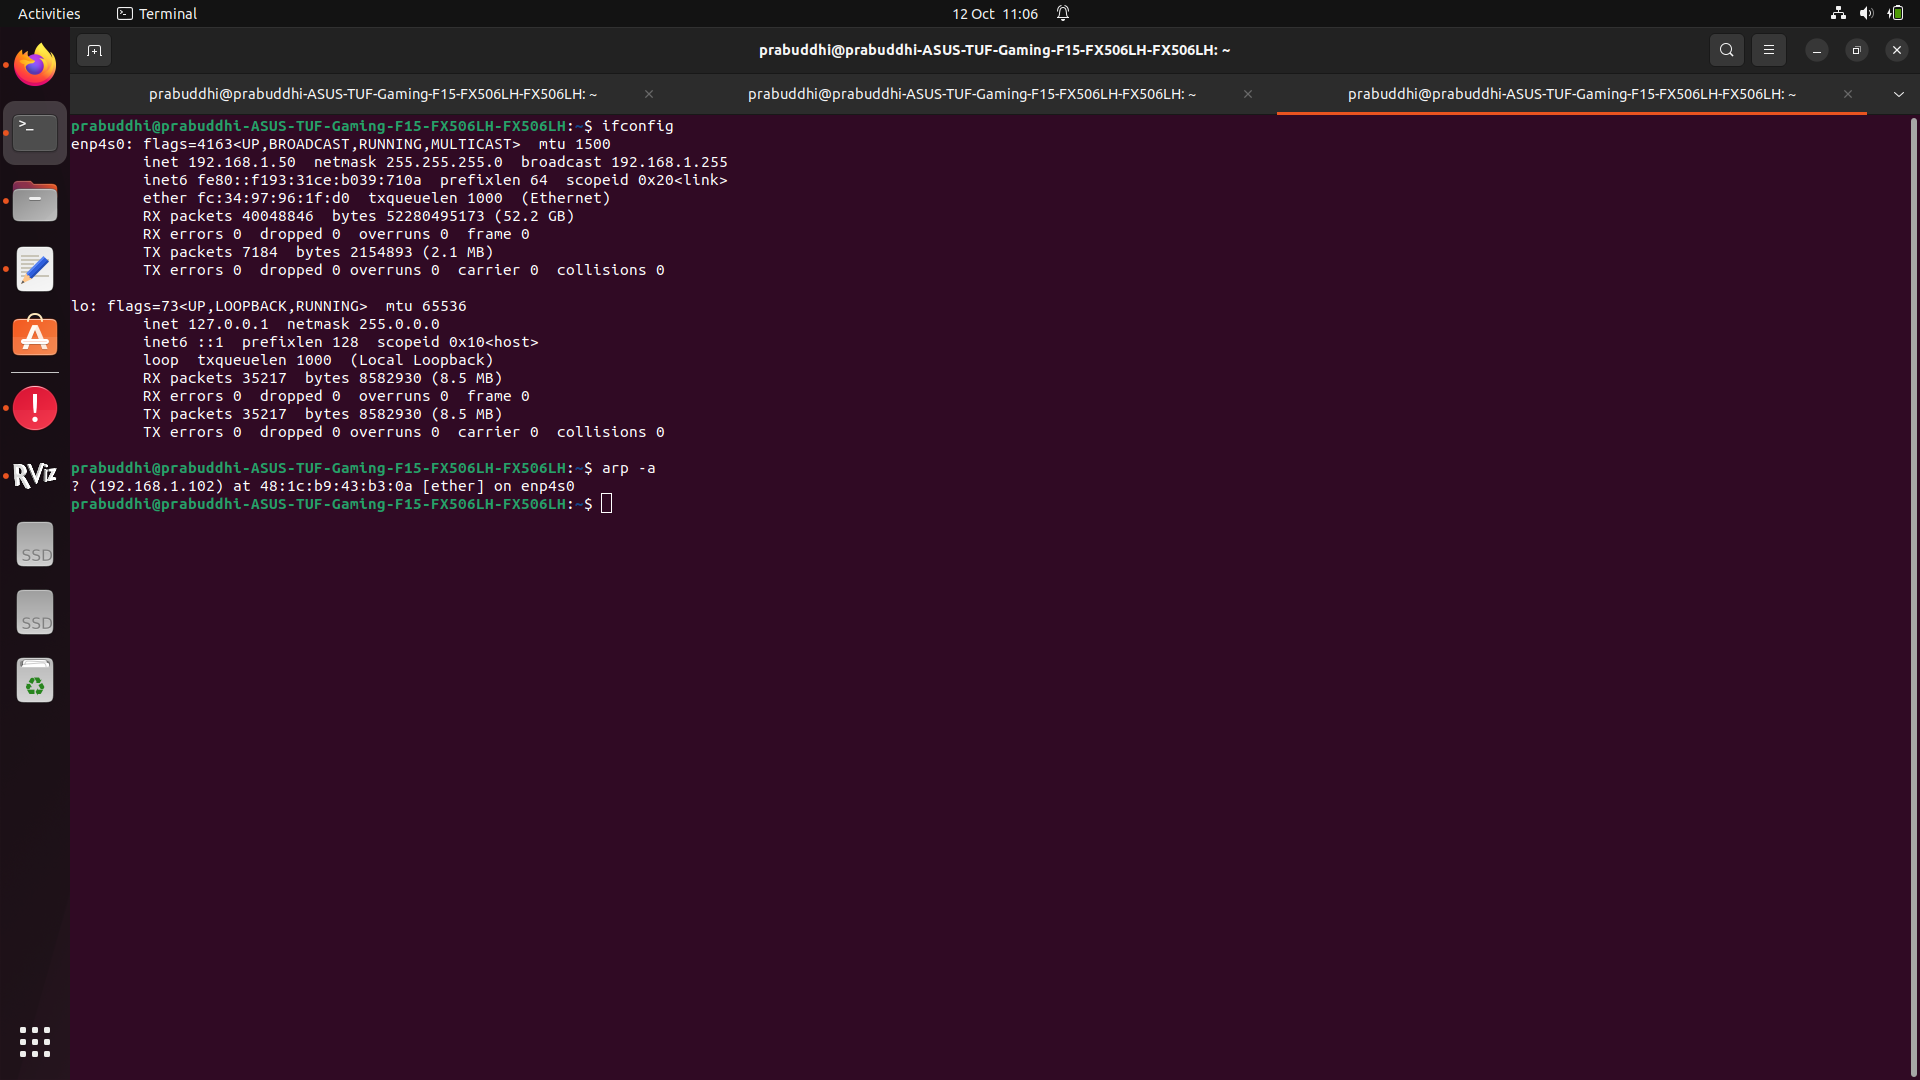Open the terminal hamburger menu
The height and width of the screenshot is (1080, 1920).
[1768, 49]
